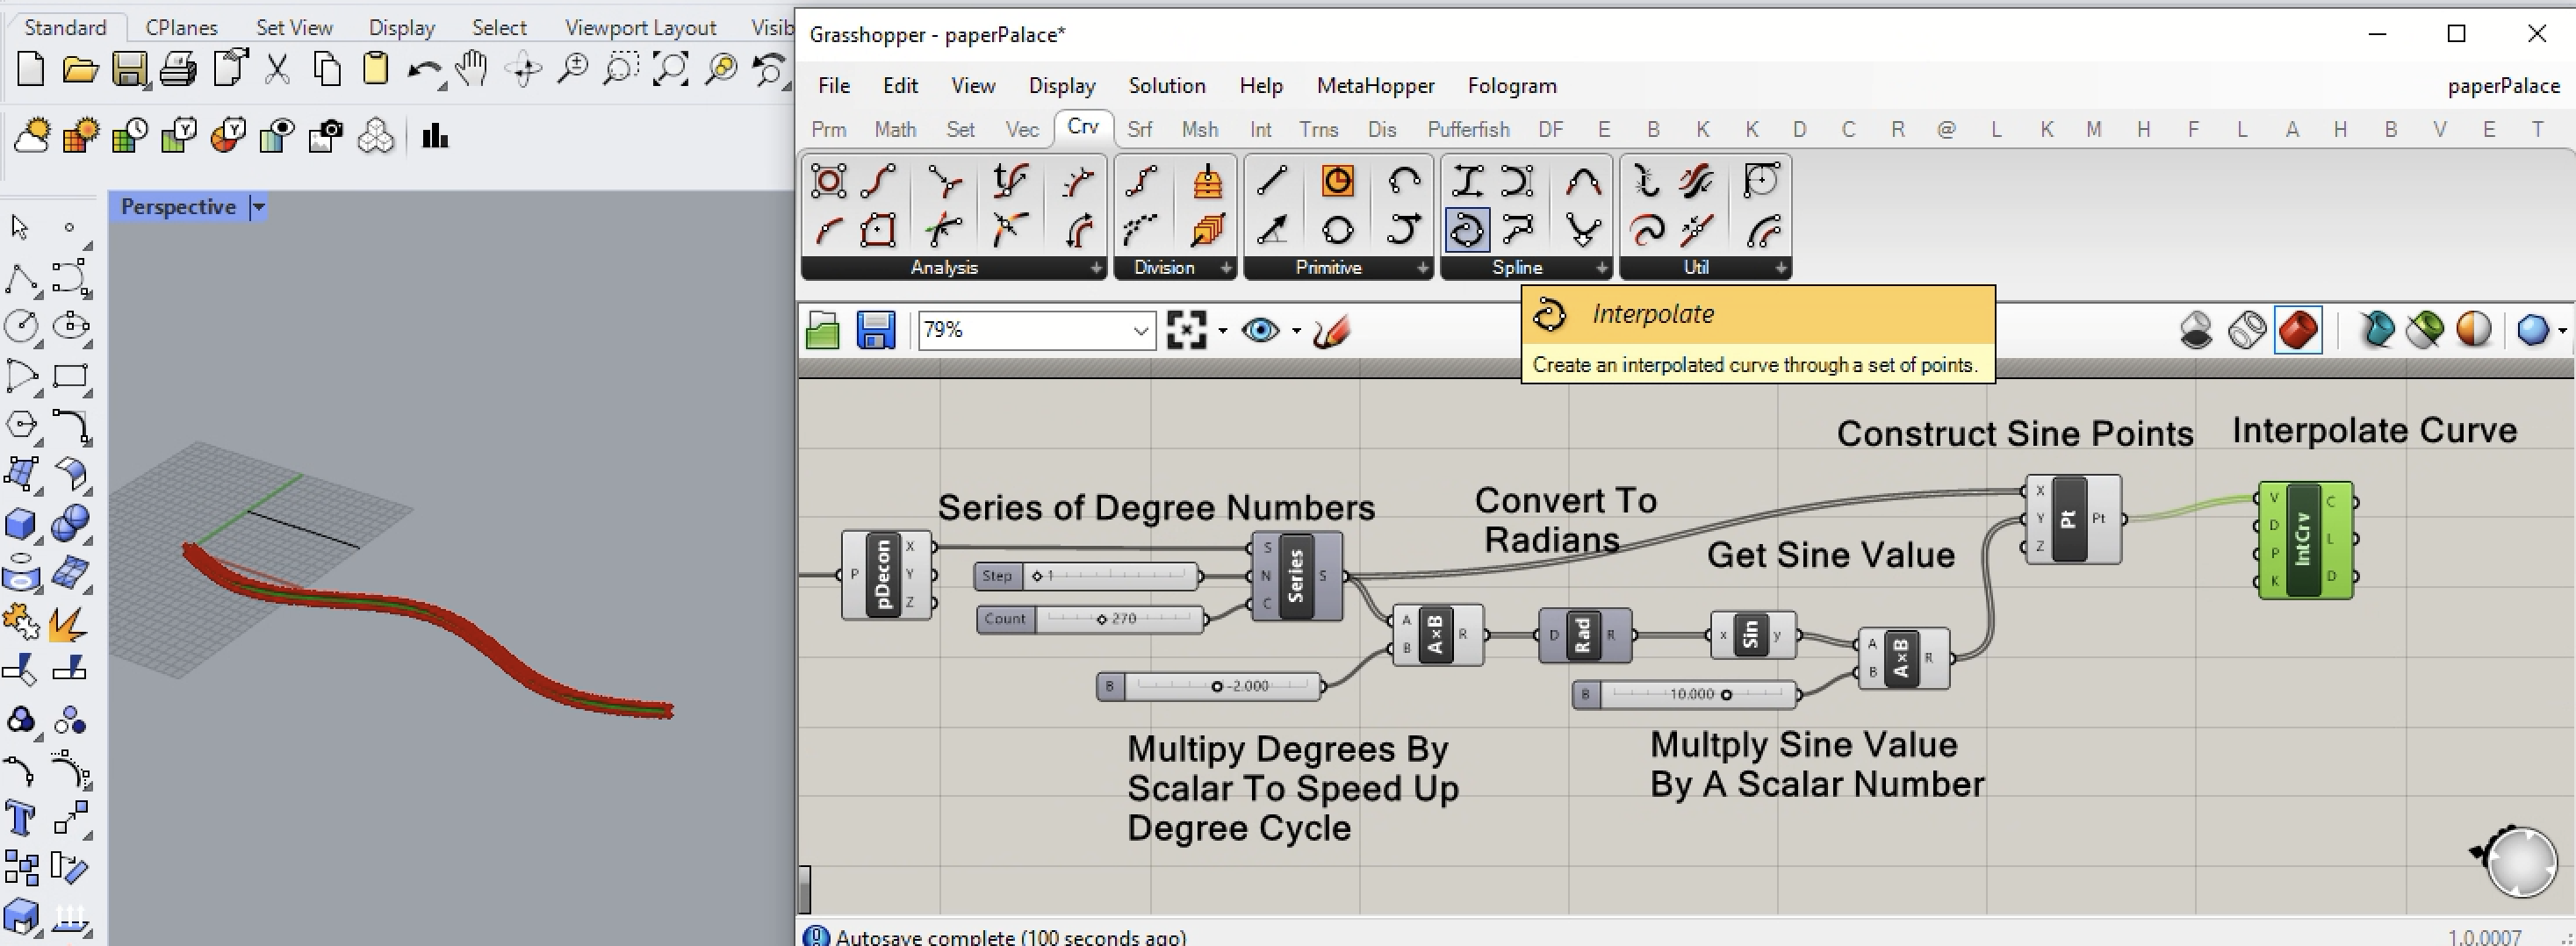
Task: Toggle preview selected only blue icon
Action: pos(2377,330)
